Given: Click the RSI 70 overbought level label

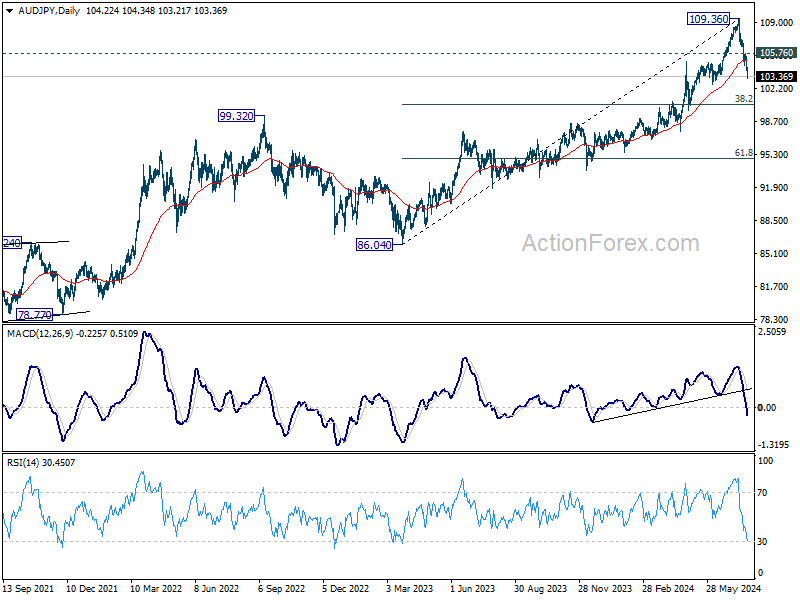Looking at the screenshot, I should pos(762,493).
